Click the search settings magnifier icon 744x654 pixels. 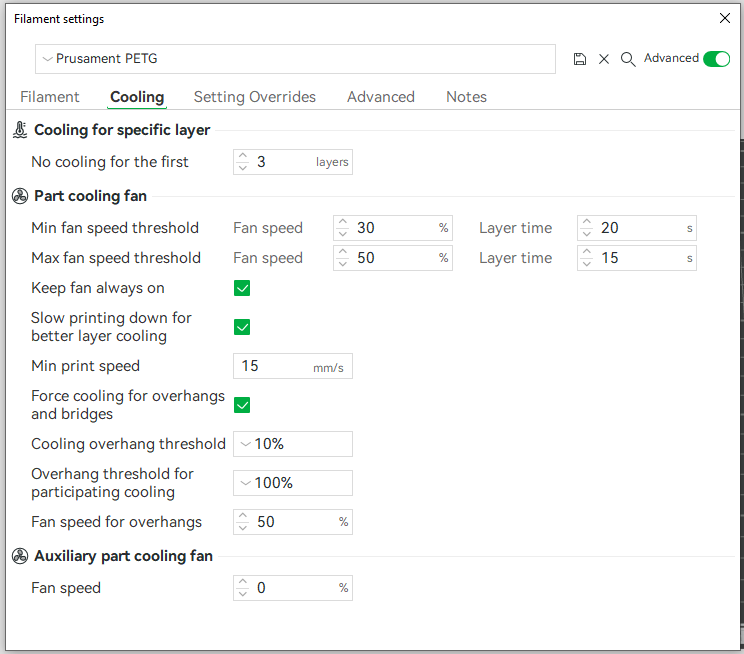point(628,59)
